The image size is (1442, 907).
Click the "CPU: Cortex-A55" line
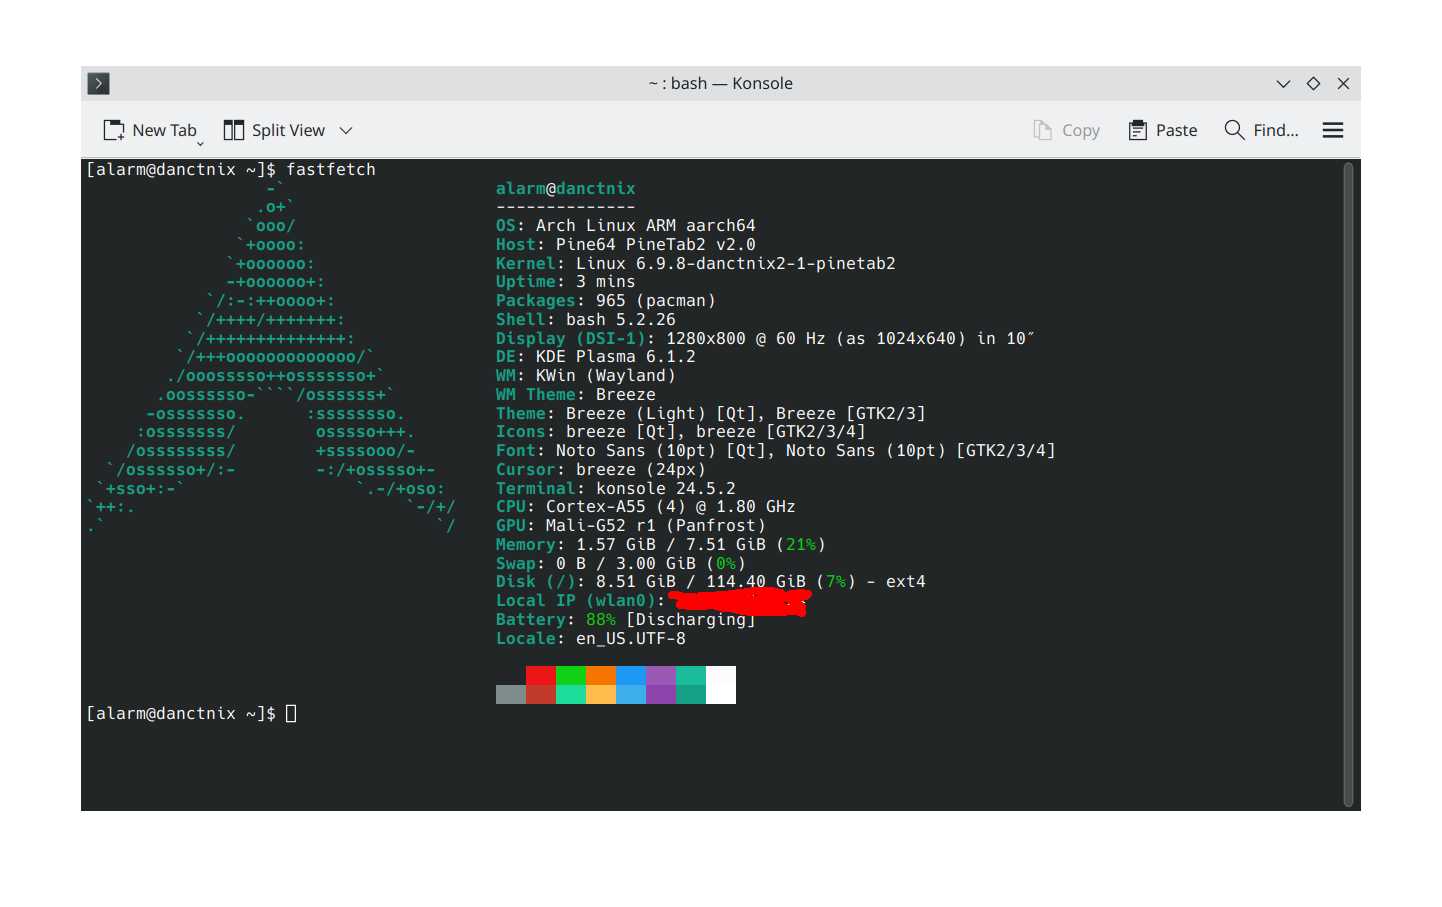click(x=646, y=507)
